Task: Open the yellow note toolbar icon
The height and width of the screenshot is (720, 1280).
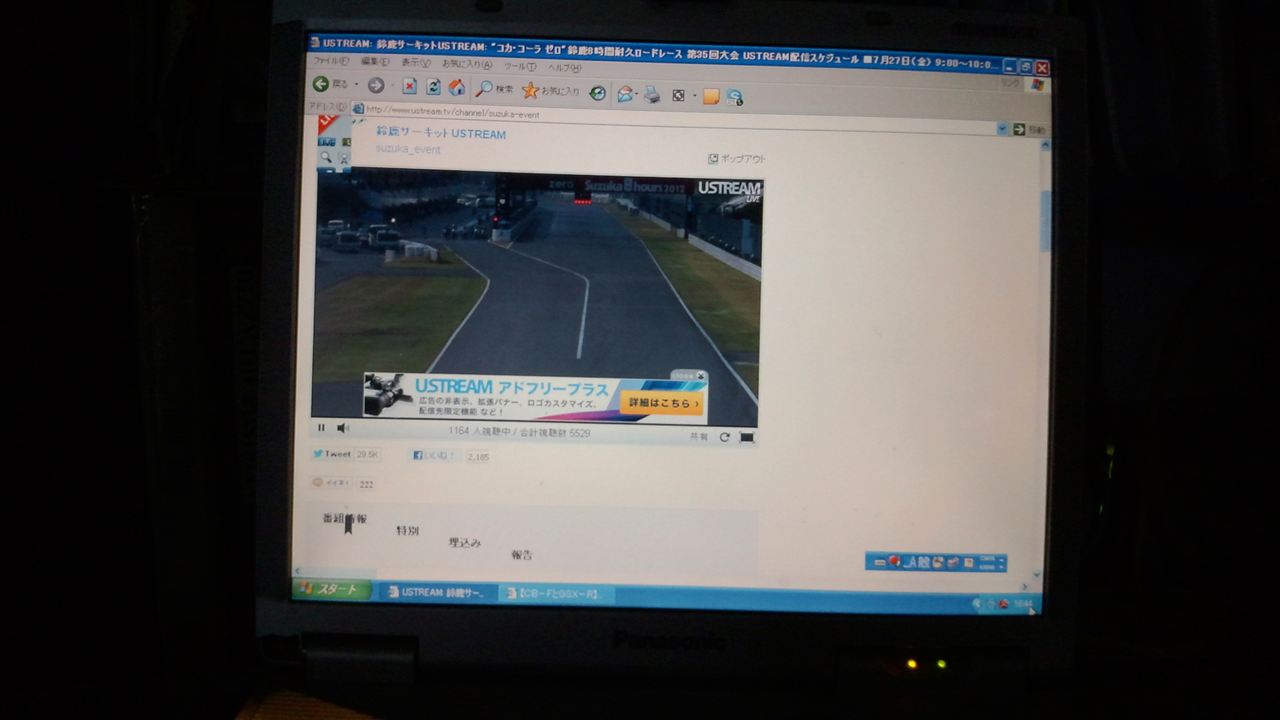Action: (711, 97)
